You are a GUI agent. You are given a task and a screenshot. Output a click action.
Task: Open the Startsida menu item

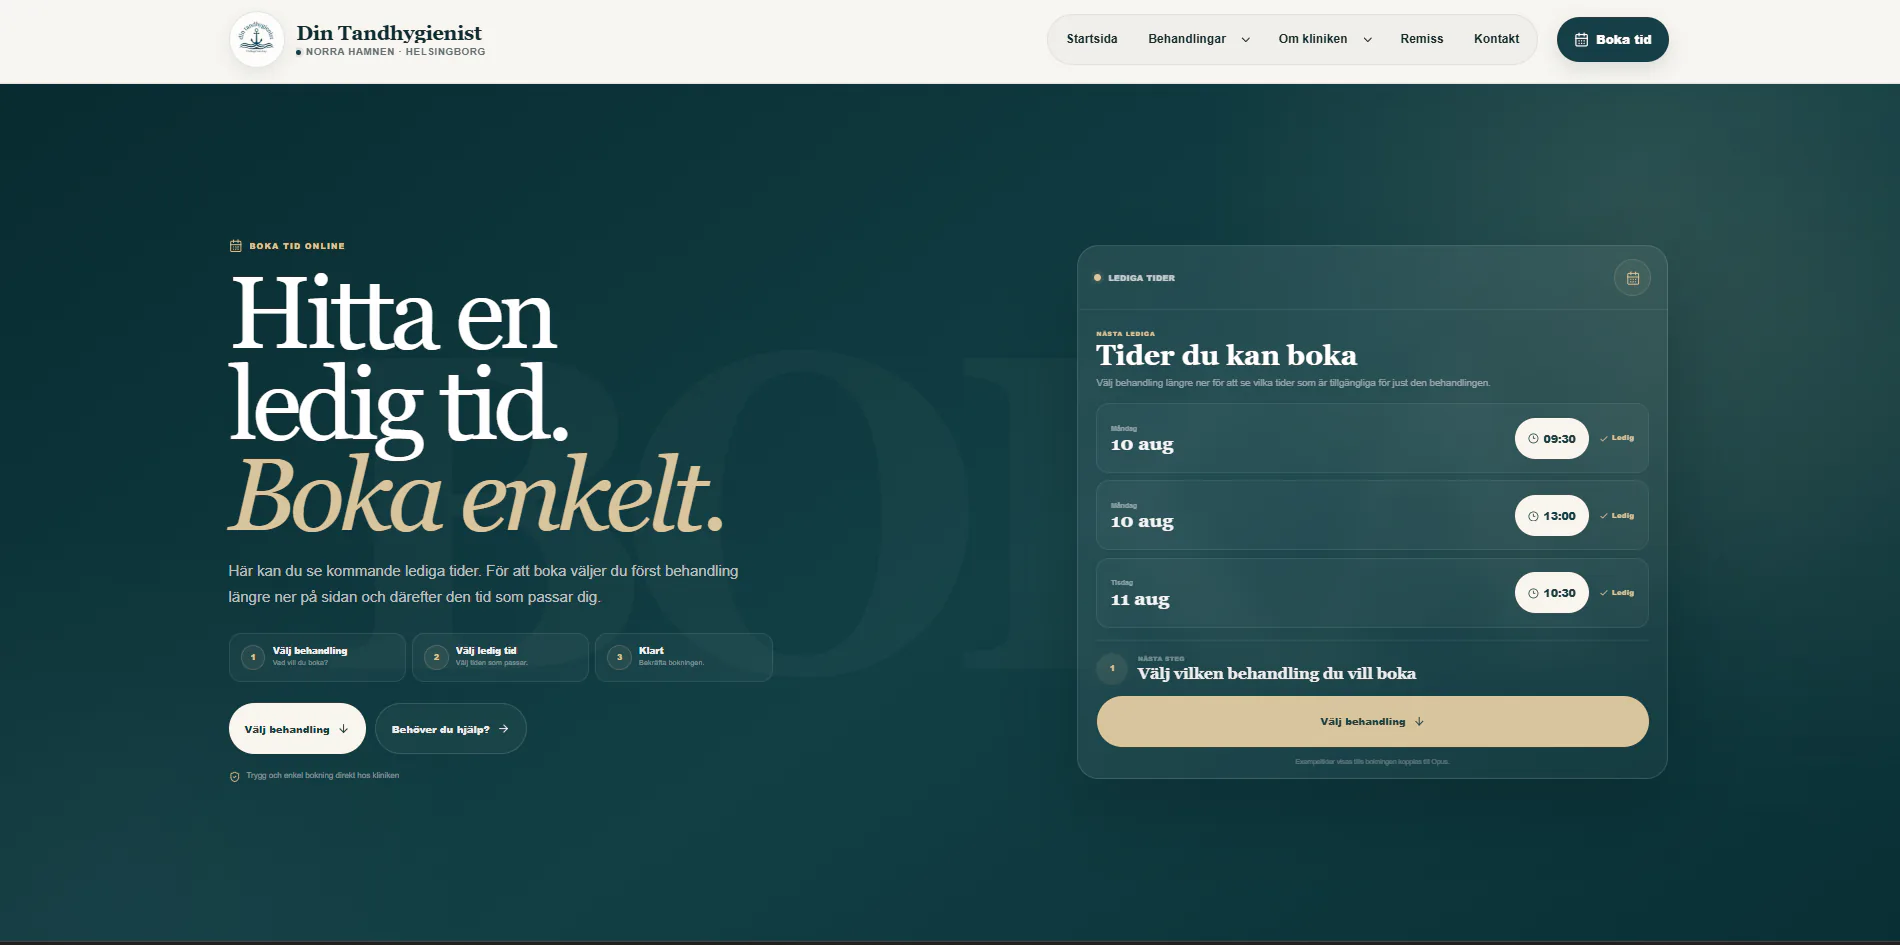tap(1092, 39)
